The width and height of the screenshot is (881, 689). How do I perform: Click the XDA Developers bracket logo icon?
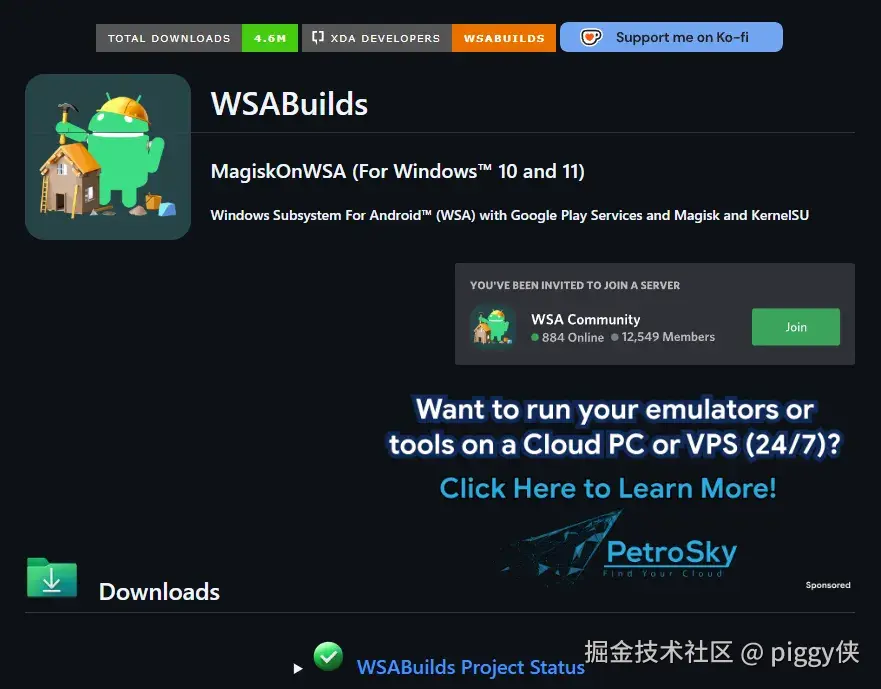pos(317,37)
